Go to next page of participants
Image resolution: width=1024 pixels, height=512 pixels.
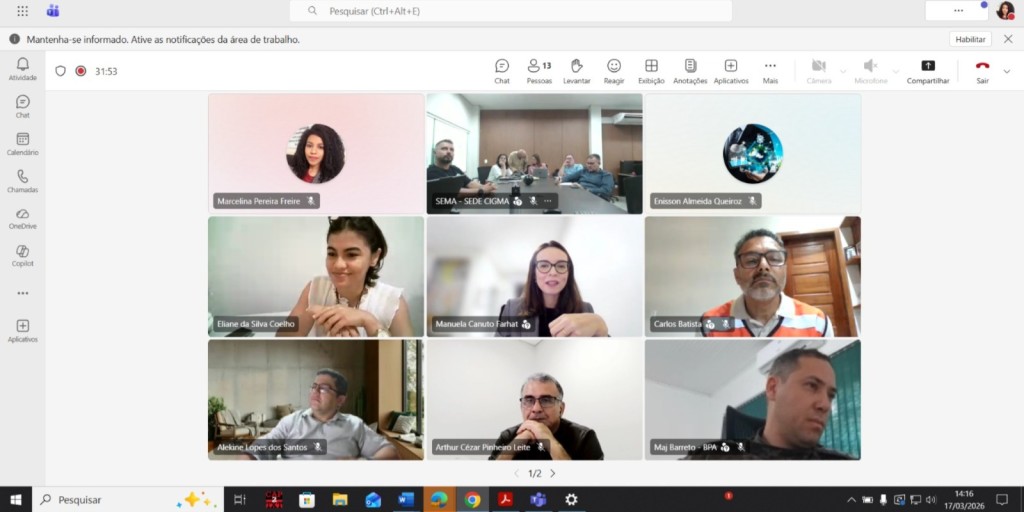(x=552, y=474)
